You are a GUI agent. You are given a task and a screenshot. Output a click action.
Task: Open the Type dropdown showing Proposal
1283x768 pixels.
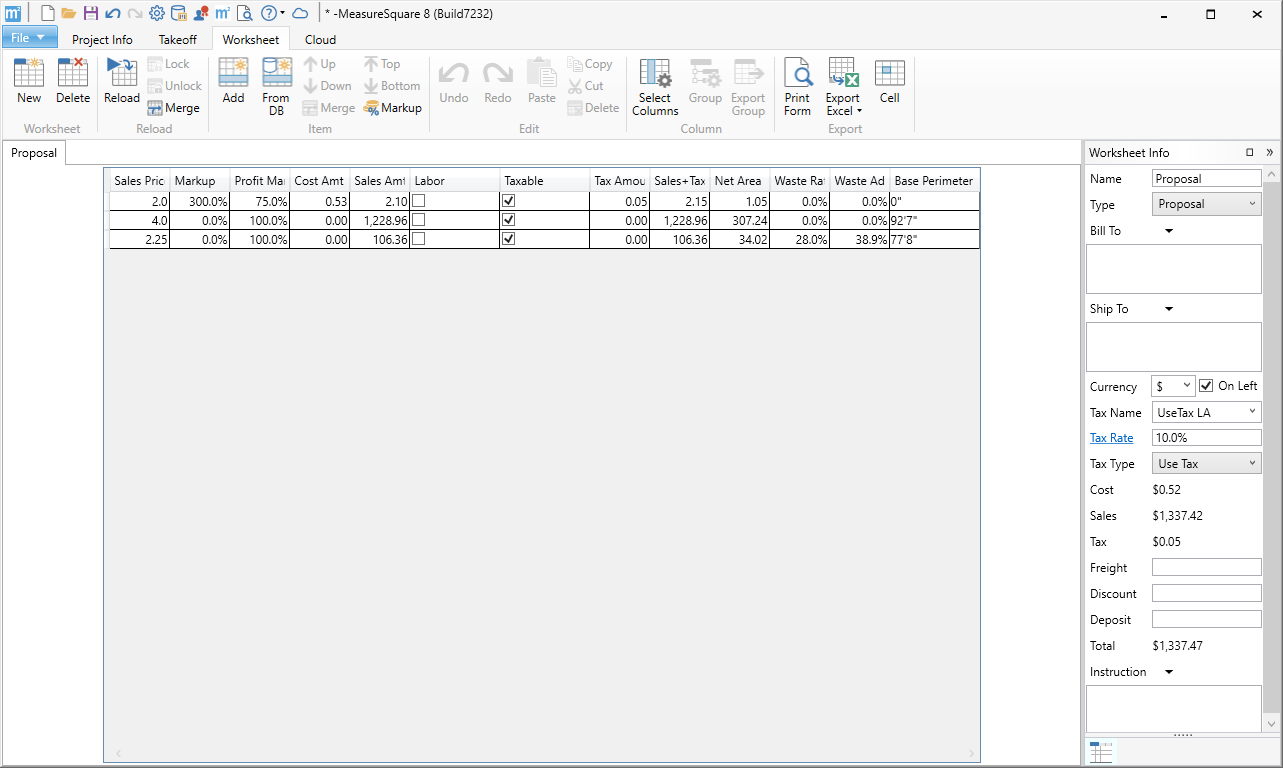point(1207,204)
